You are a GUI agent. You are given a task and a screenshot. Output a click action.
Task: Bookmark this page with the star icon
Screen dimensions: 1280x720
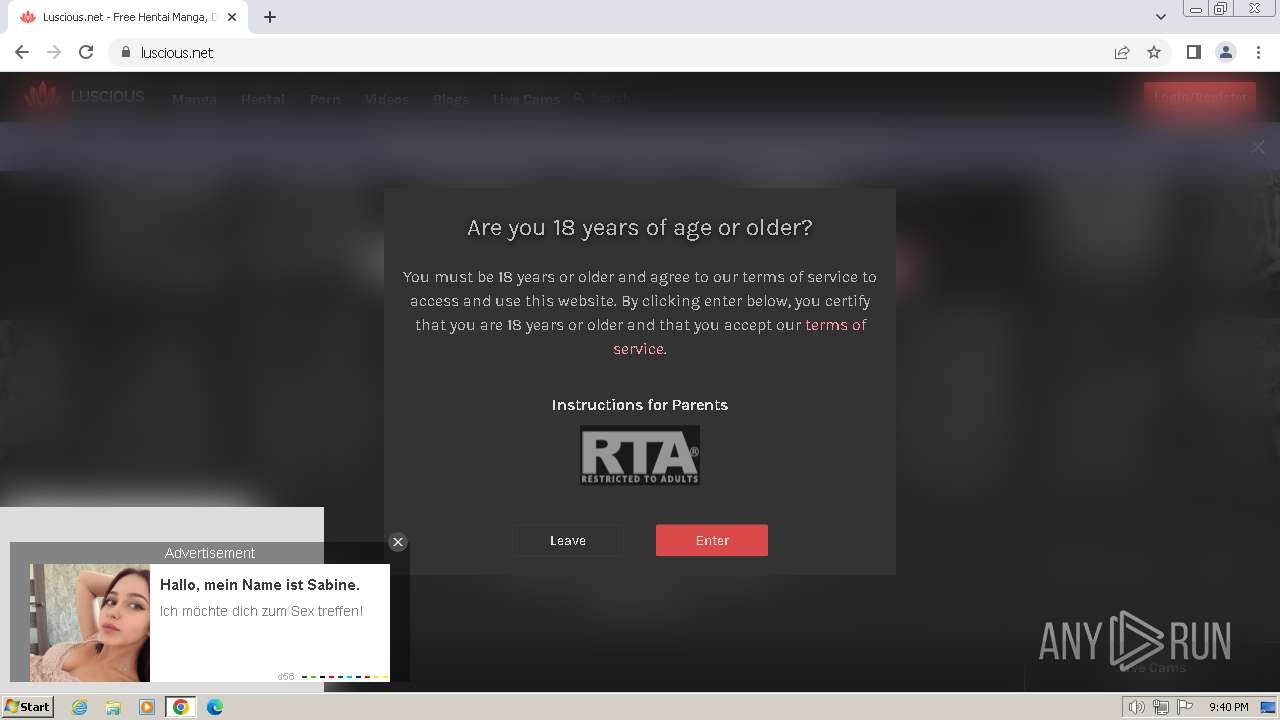click(1154, 52)
